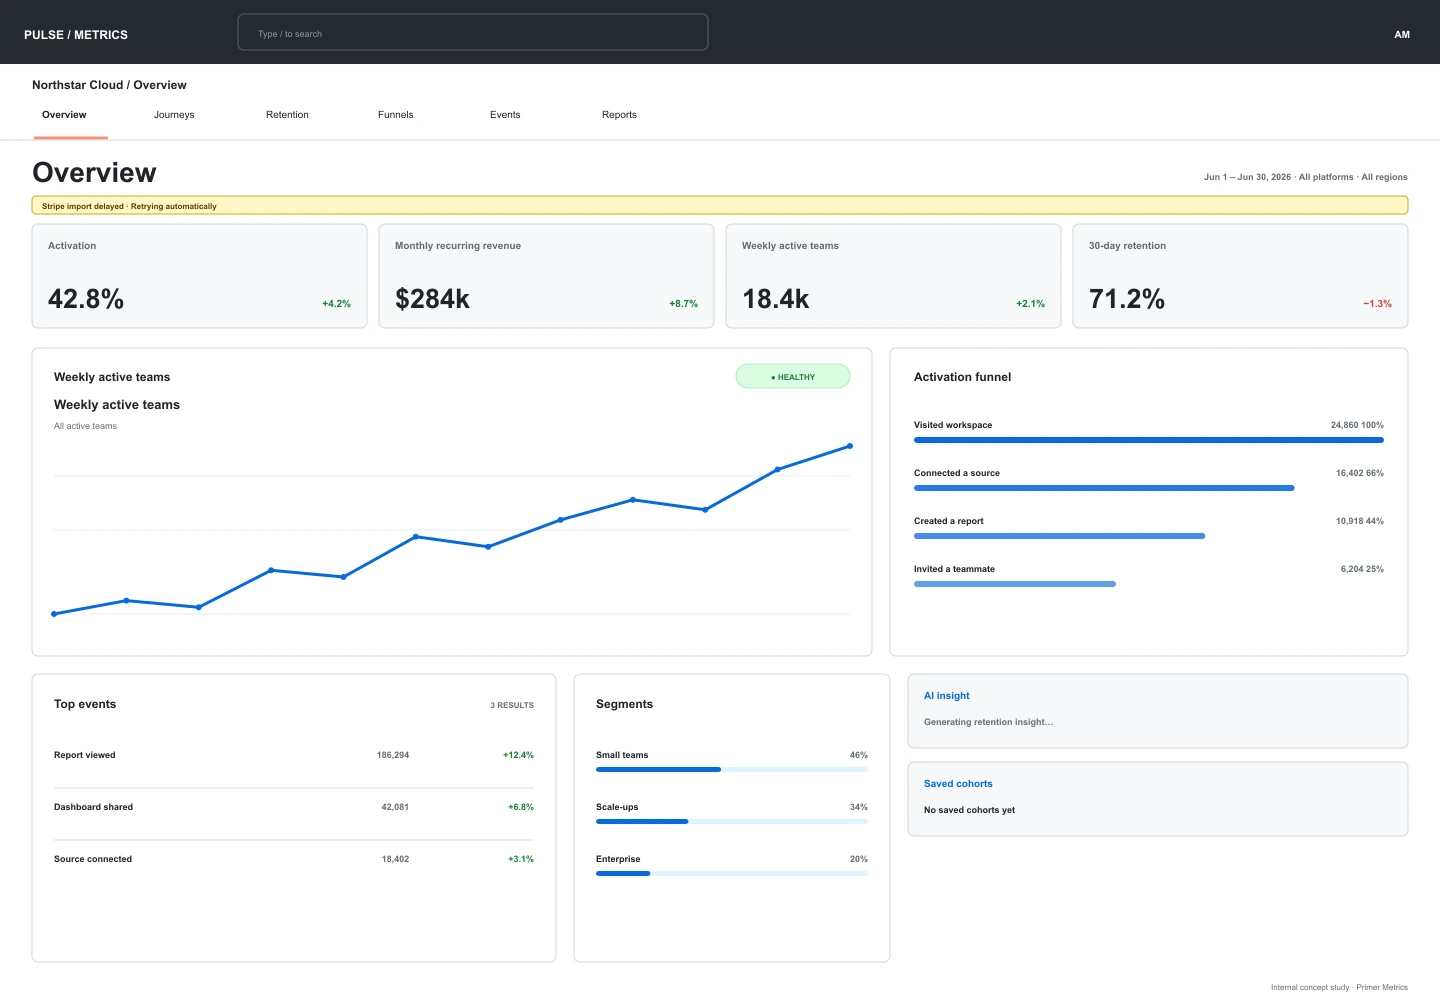The width and height of the screenshot is (1440, 1000).
Task: Click the +3.1% event change
Action: click(x=521, y=859)
